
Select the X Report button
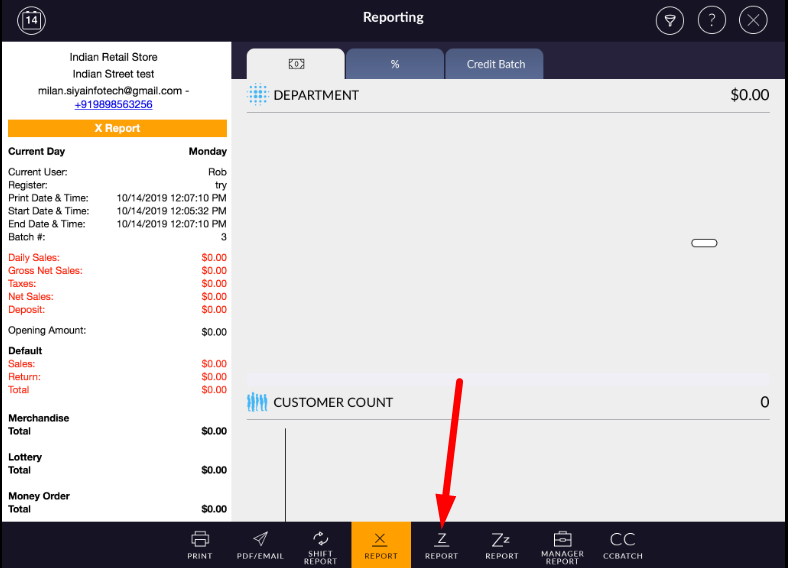tap(380, 544)
